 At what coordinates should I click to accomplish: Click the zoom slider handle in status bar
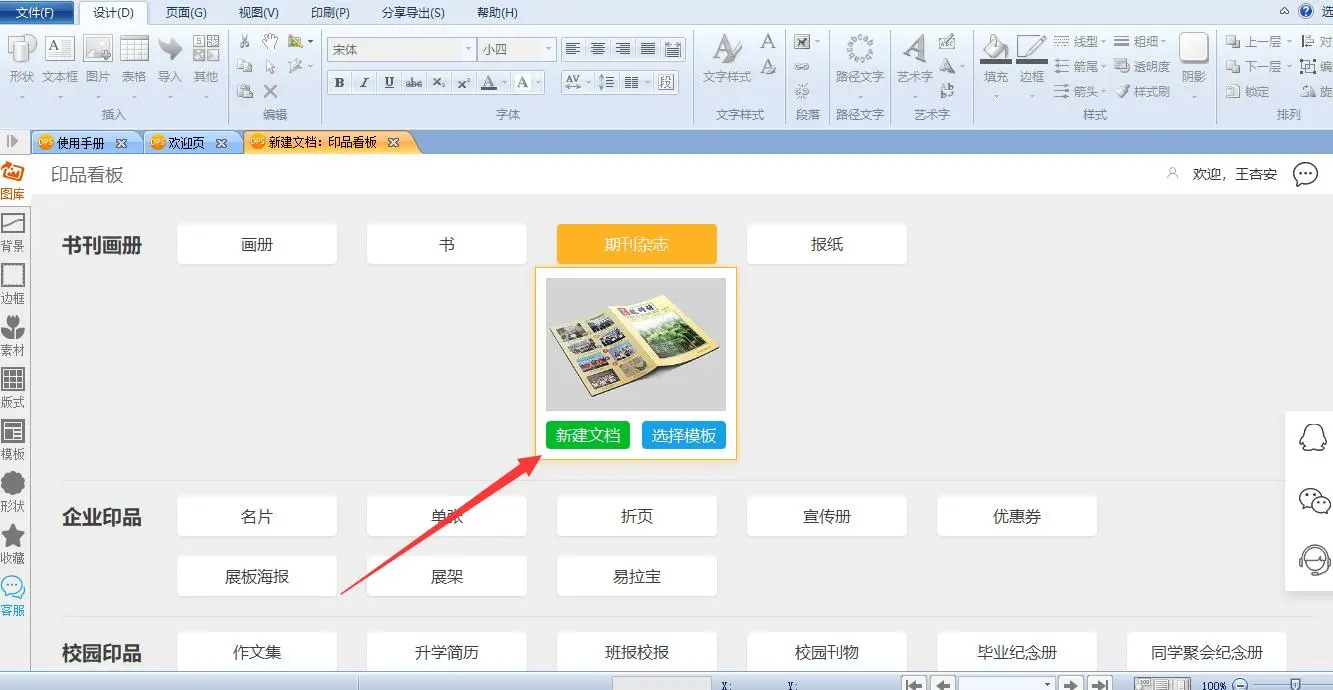click(x=1295, y=684)
